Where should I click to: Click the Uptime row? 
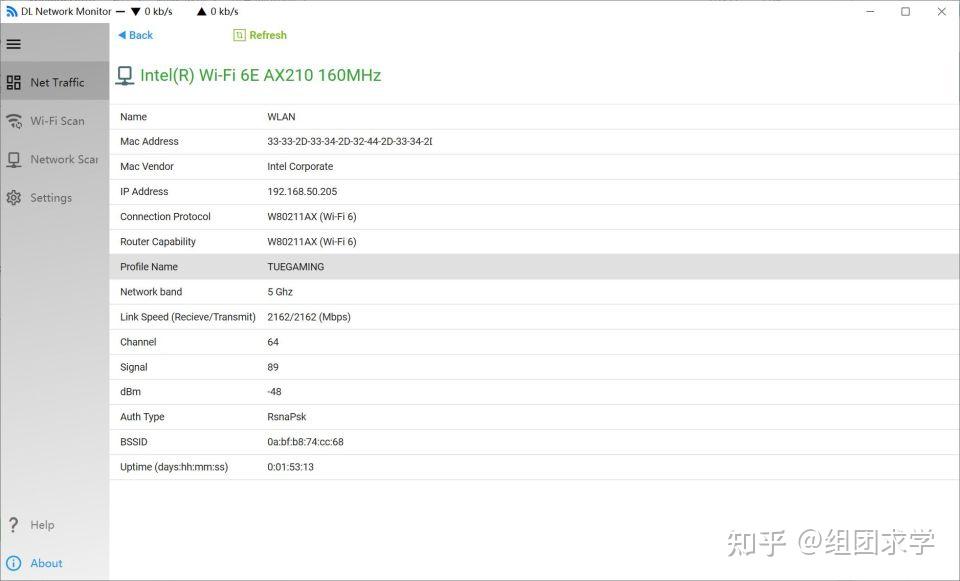tap(400, 466)
